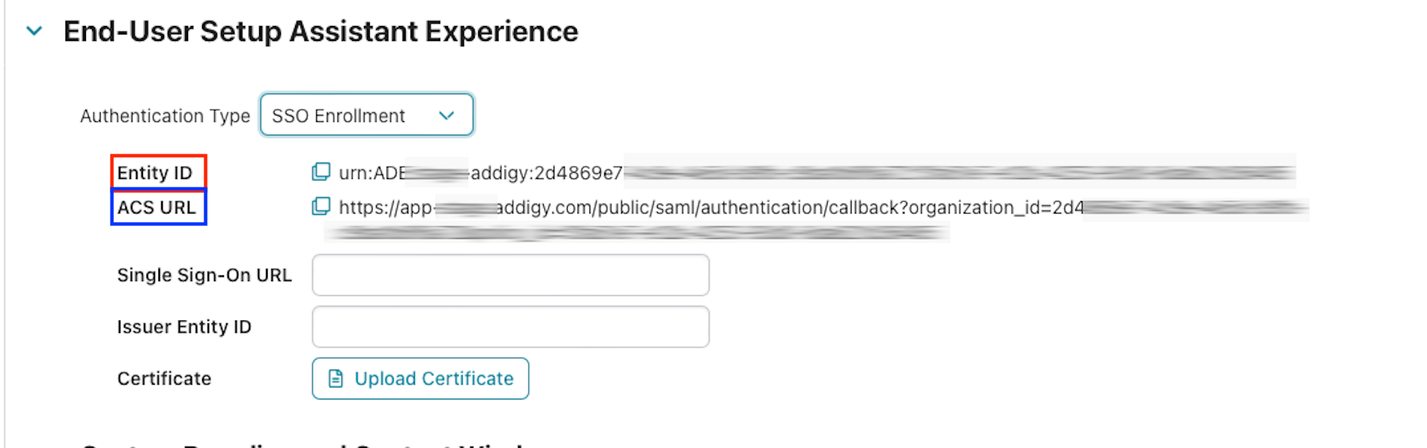Click the SSO Enrollment selected value text
Image resolution: width=1427 pixels, height=448 pixels.
click(339, 116)
